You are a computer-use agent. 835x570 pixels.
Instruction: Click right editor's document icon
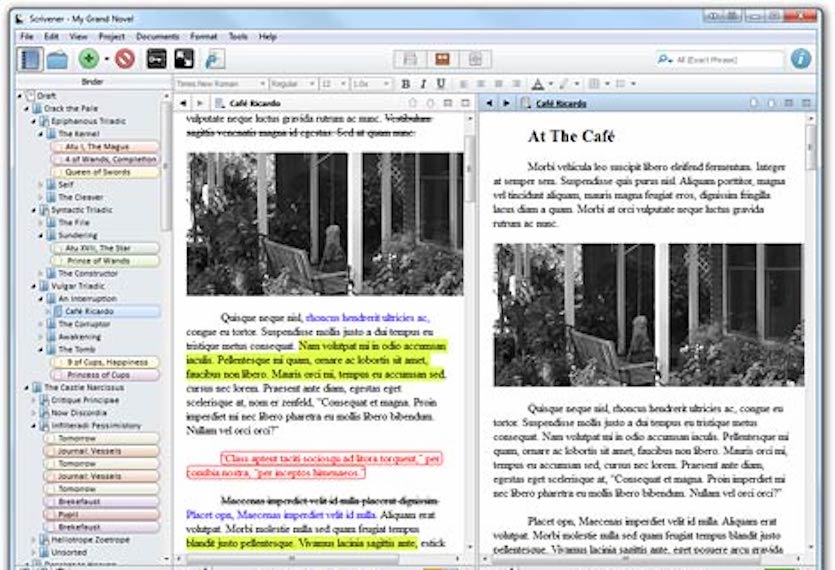526,103
